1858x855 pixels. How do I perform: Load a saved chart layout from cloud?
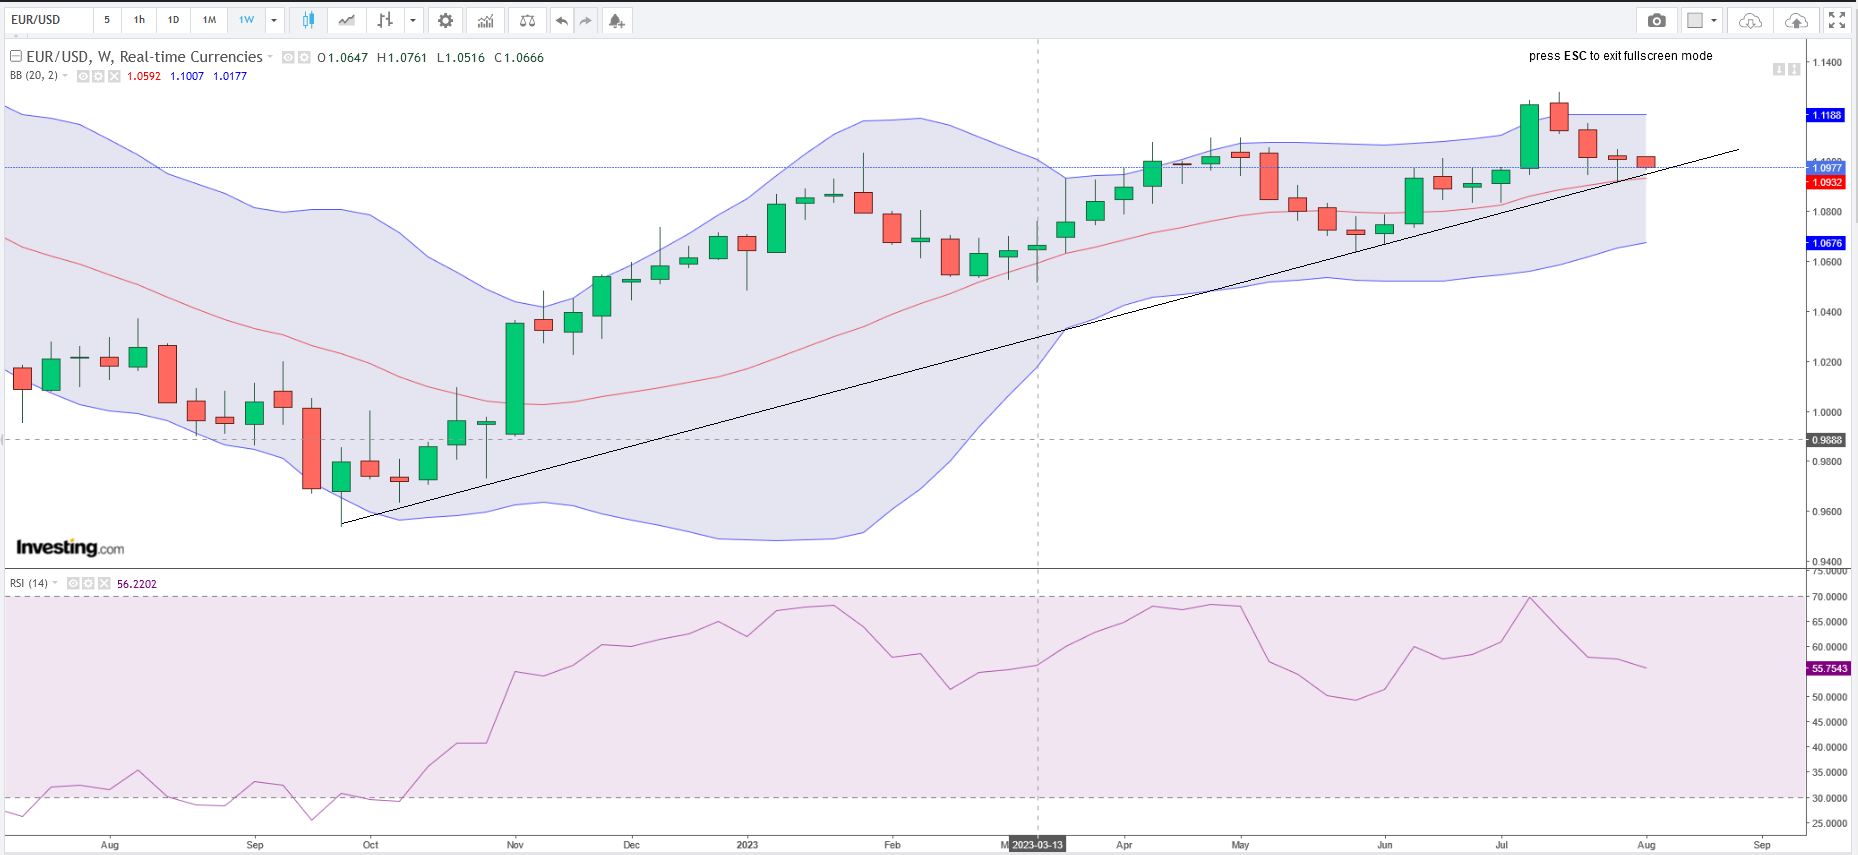(x=1750, y=20)
